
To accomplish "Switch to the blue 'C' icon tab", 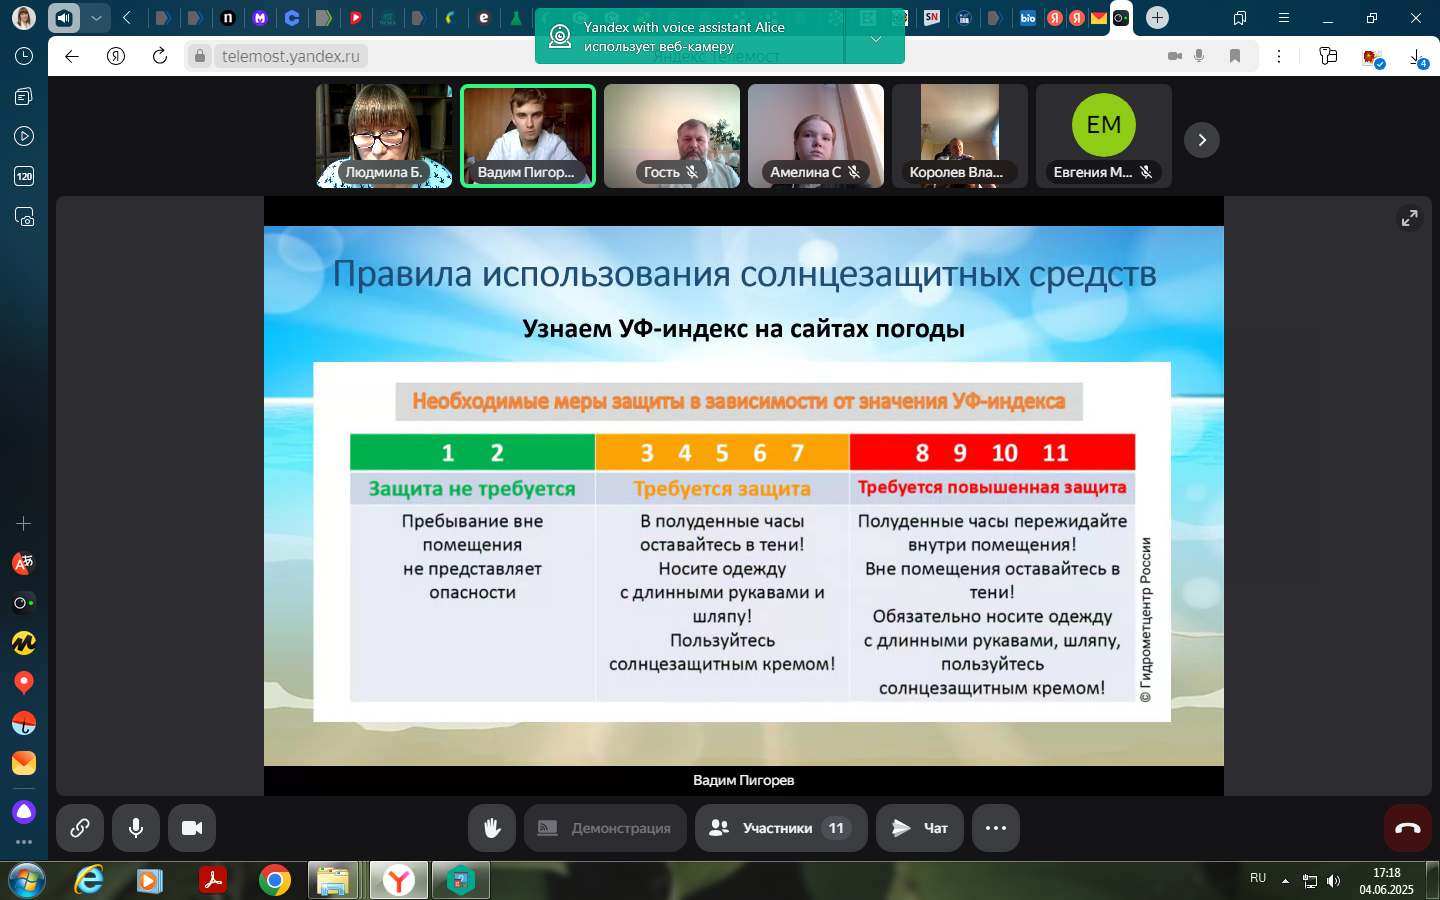I will (x=292, y=18).
